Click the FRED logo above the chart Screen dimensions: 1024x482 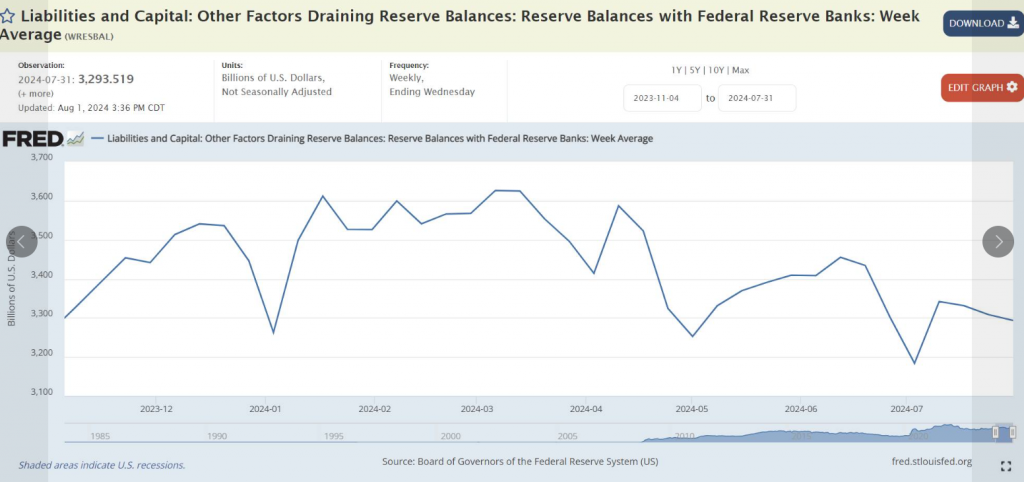33,139
